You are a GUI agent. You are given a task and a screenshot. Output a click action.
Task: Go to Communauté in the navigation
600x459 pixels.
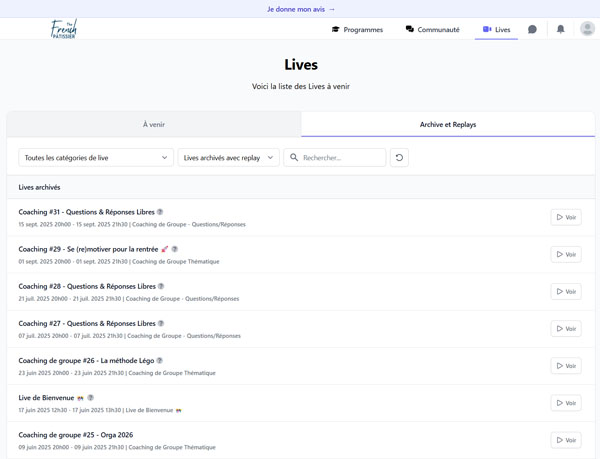432,30
